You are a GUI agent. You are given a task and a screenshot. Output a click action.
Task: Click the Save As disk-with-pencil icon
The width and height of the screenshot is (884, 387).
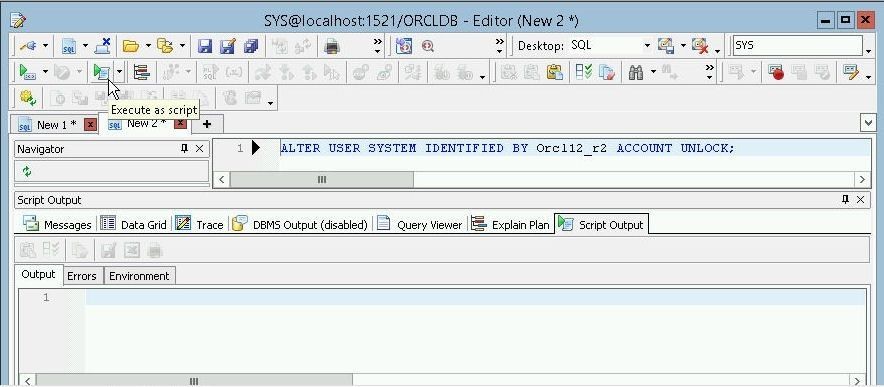(x=227, y=46)
